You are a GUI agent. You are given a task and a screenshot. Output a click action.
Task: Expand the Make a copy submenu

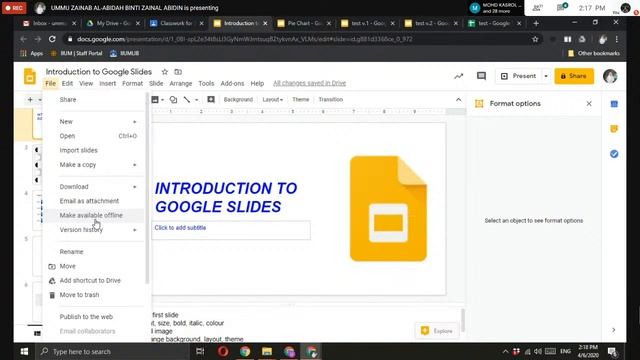[135, 165]
